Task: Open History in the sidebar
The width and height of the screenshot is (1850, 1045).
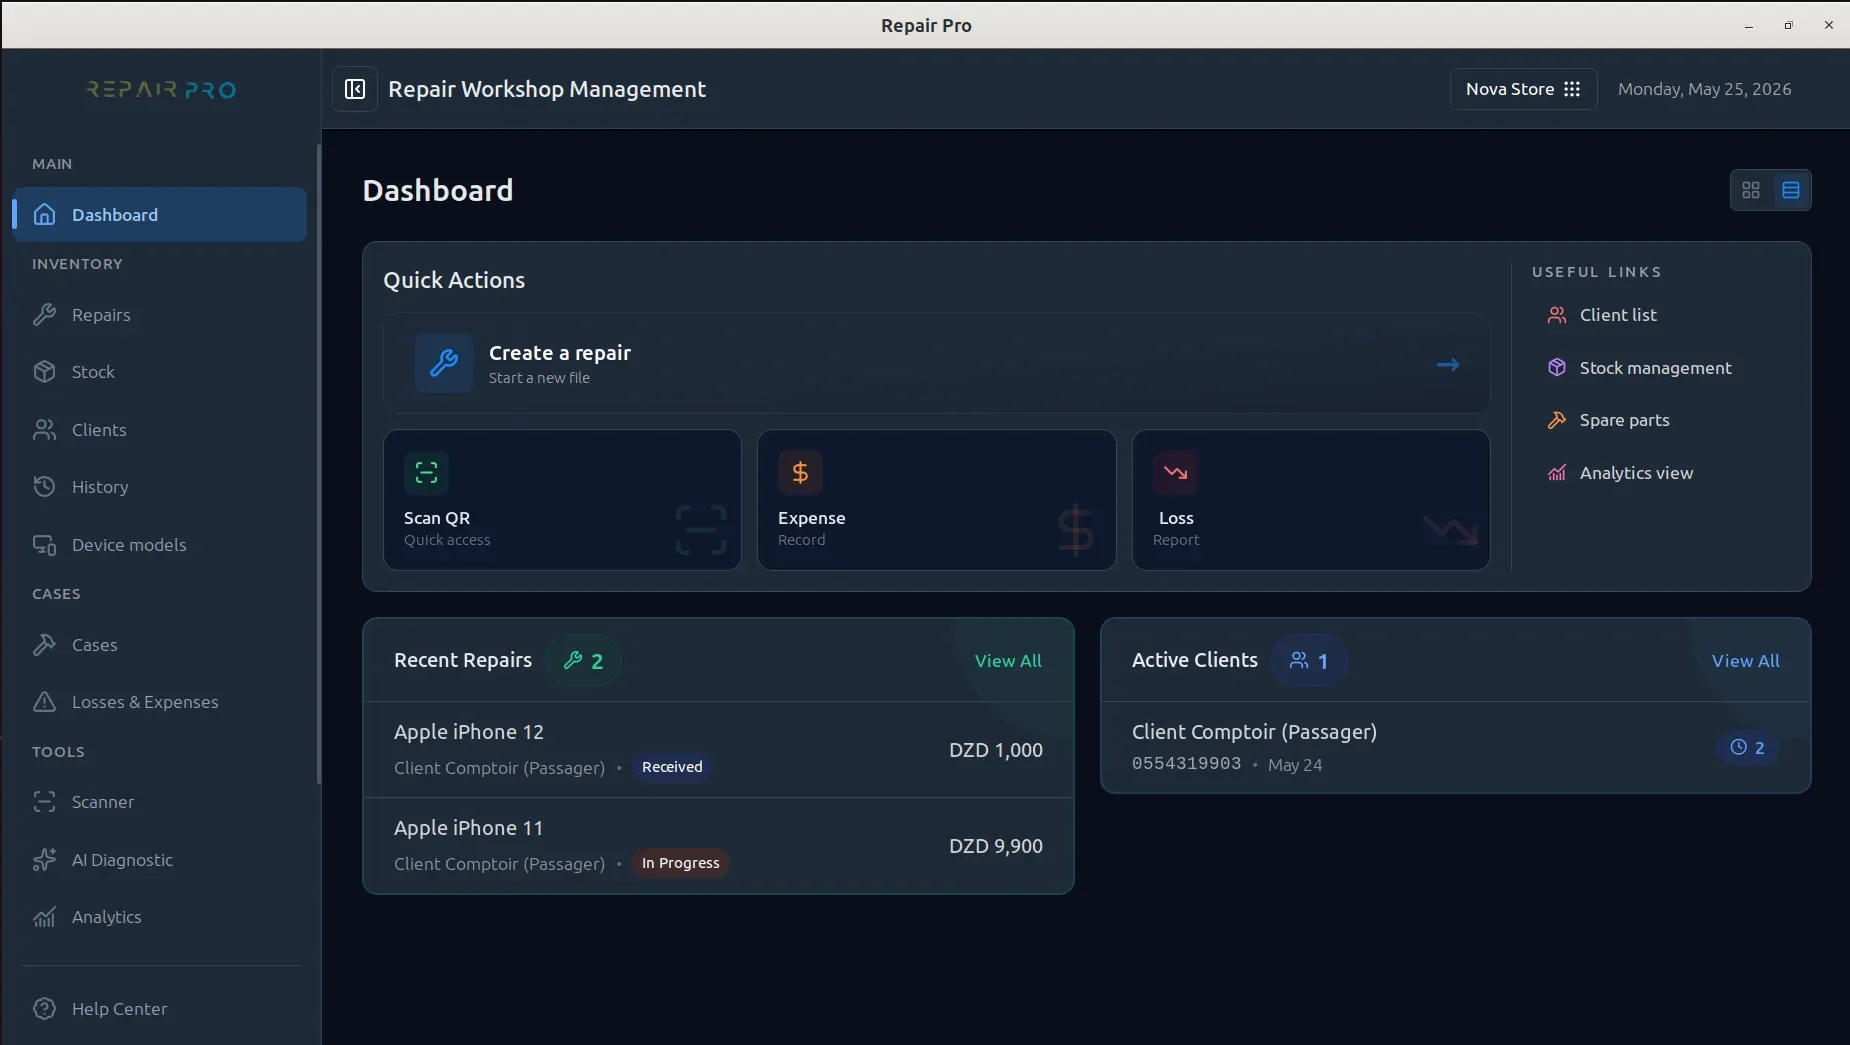Action: [160, 487]
